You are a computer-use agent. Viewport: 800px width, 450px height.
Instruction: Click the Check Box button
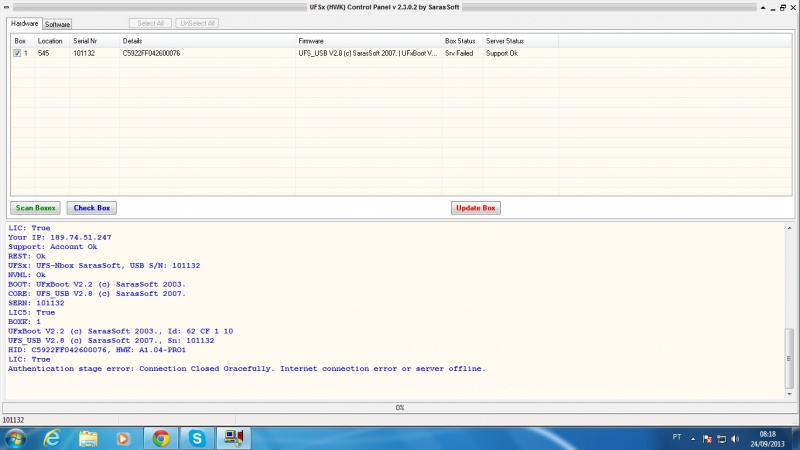coord(91,208)
